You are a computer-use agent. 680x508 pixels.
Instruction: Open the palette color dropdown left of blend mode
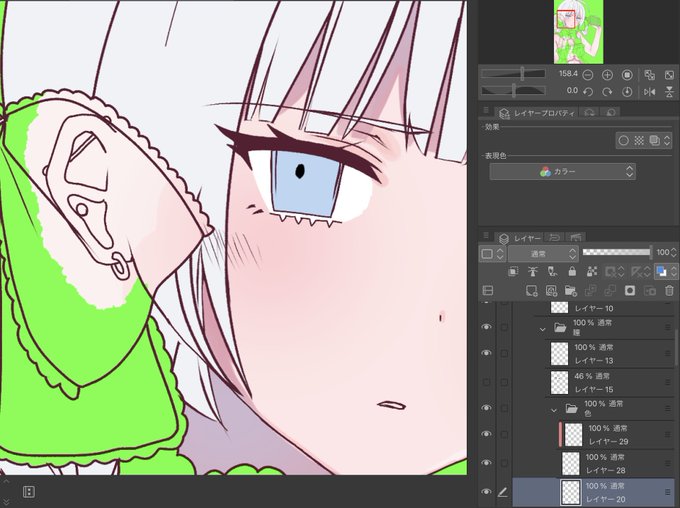click(x=492, y=253)
